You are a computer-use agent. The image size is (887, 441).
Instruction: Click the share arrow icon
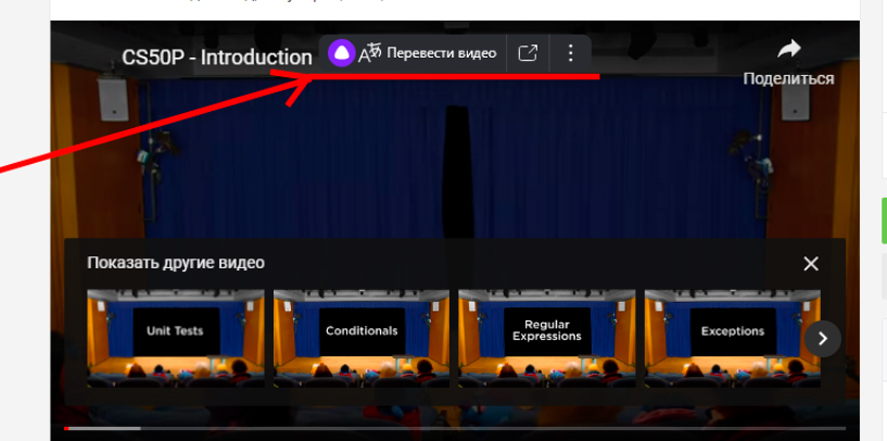point(789,49)
